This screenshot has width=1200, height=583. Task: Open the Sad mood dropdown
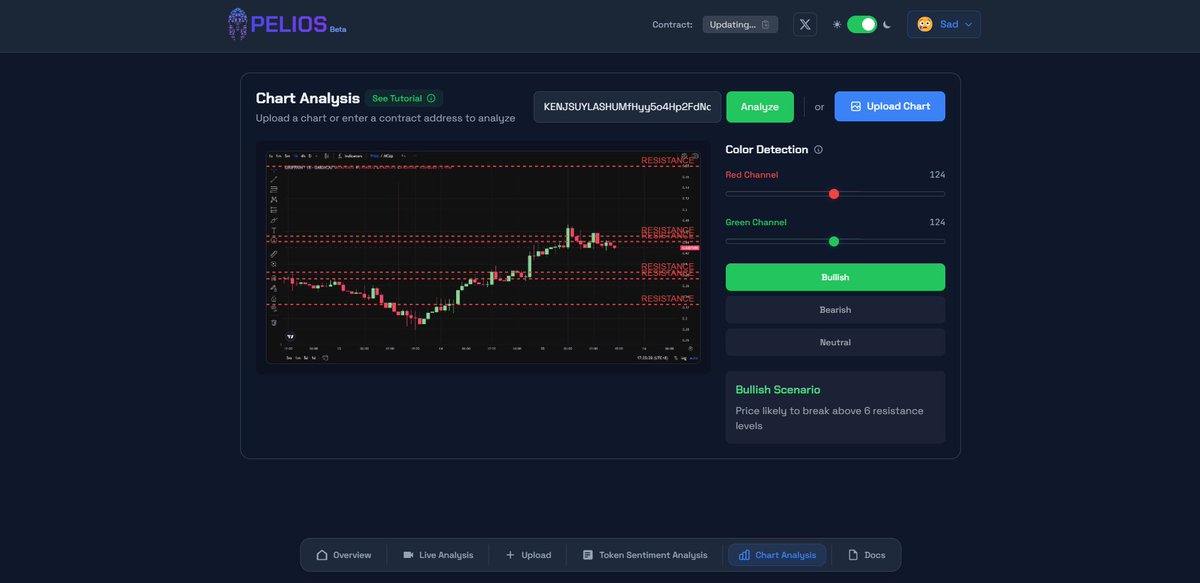pos(944,24)
